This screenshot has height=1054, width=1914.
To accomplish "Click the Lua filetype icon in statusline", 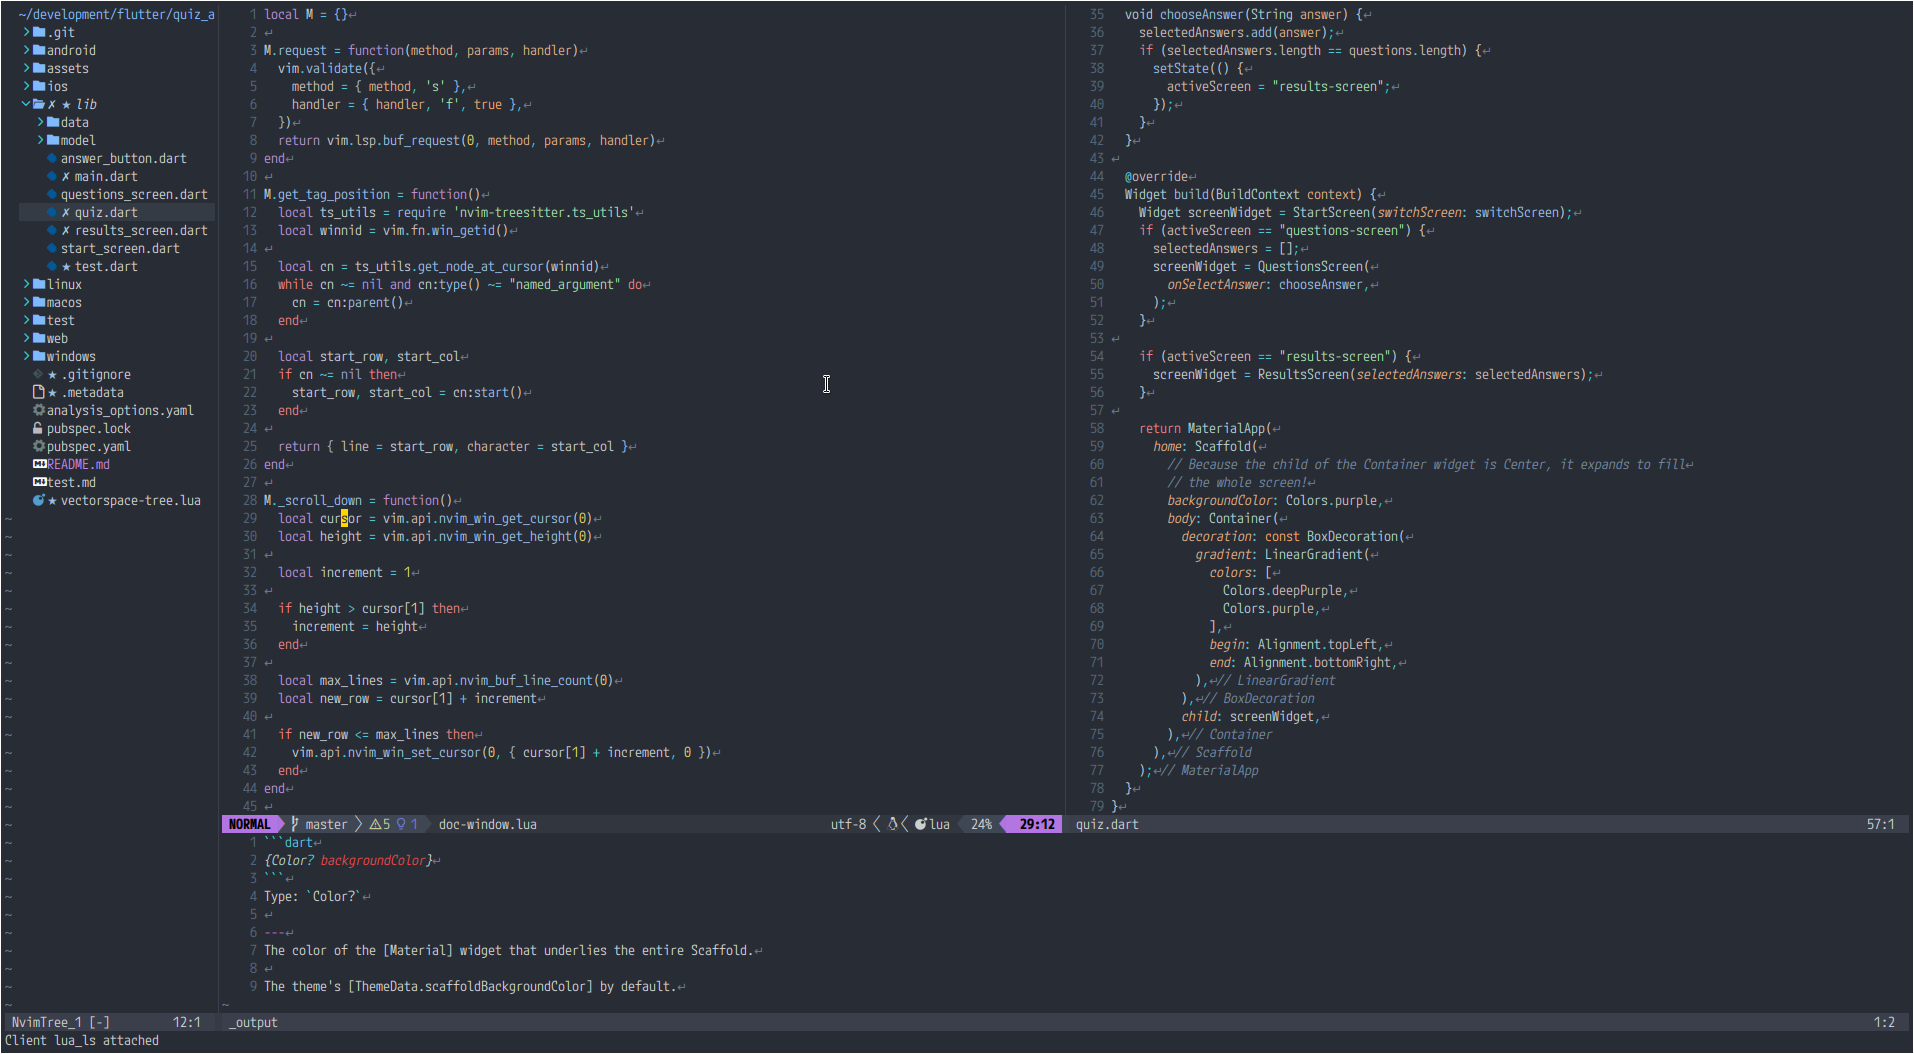I will 921,824.
